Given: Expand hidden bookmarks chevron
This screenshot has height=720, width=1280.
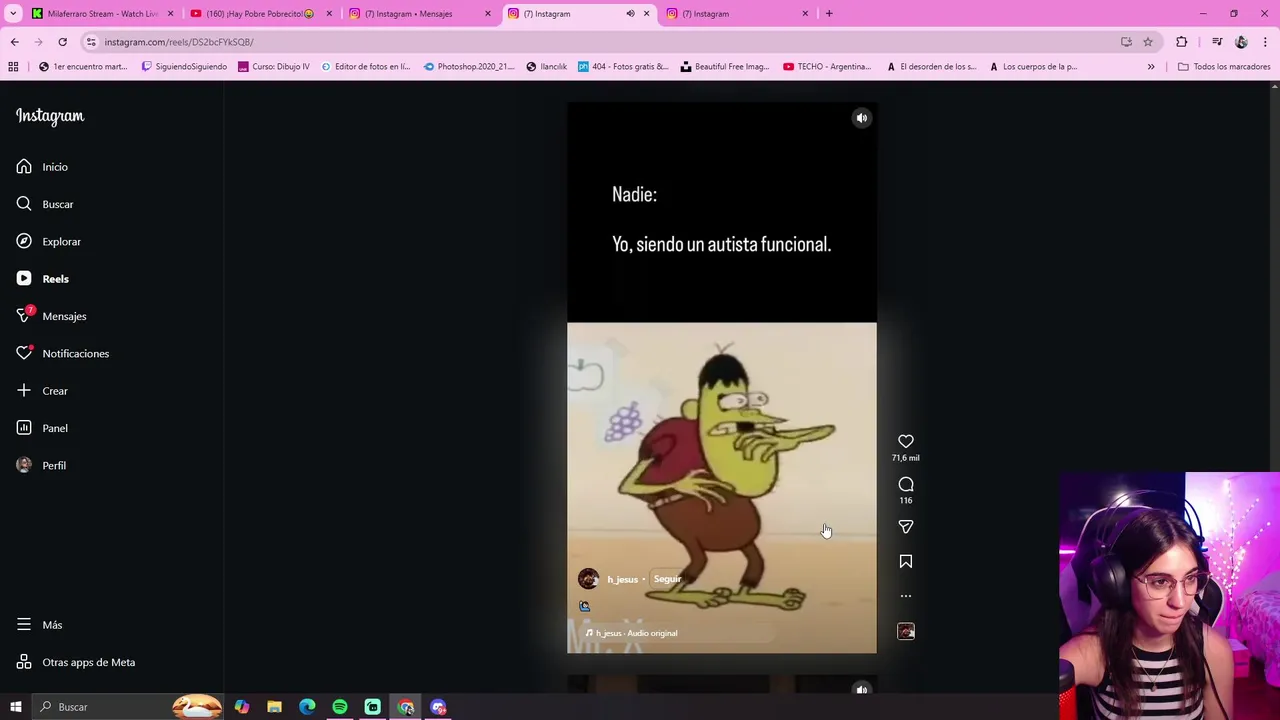Looking at the screenshot, I should [x=1151, y=67].
